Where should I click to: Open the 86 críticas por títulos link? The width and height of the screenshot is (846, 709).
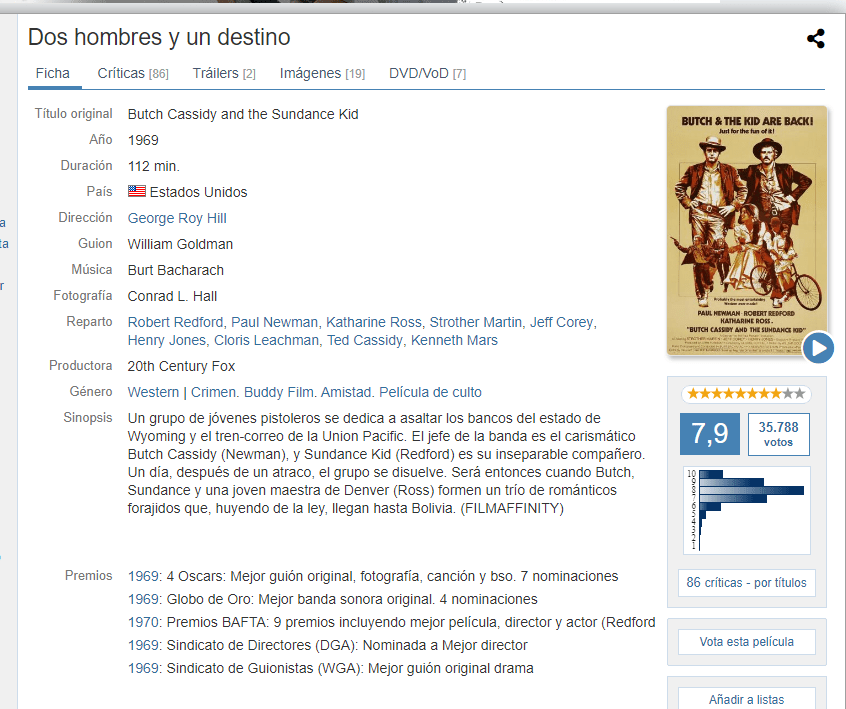[x=746, y=582]
